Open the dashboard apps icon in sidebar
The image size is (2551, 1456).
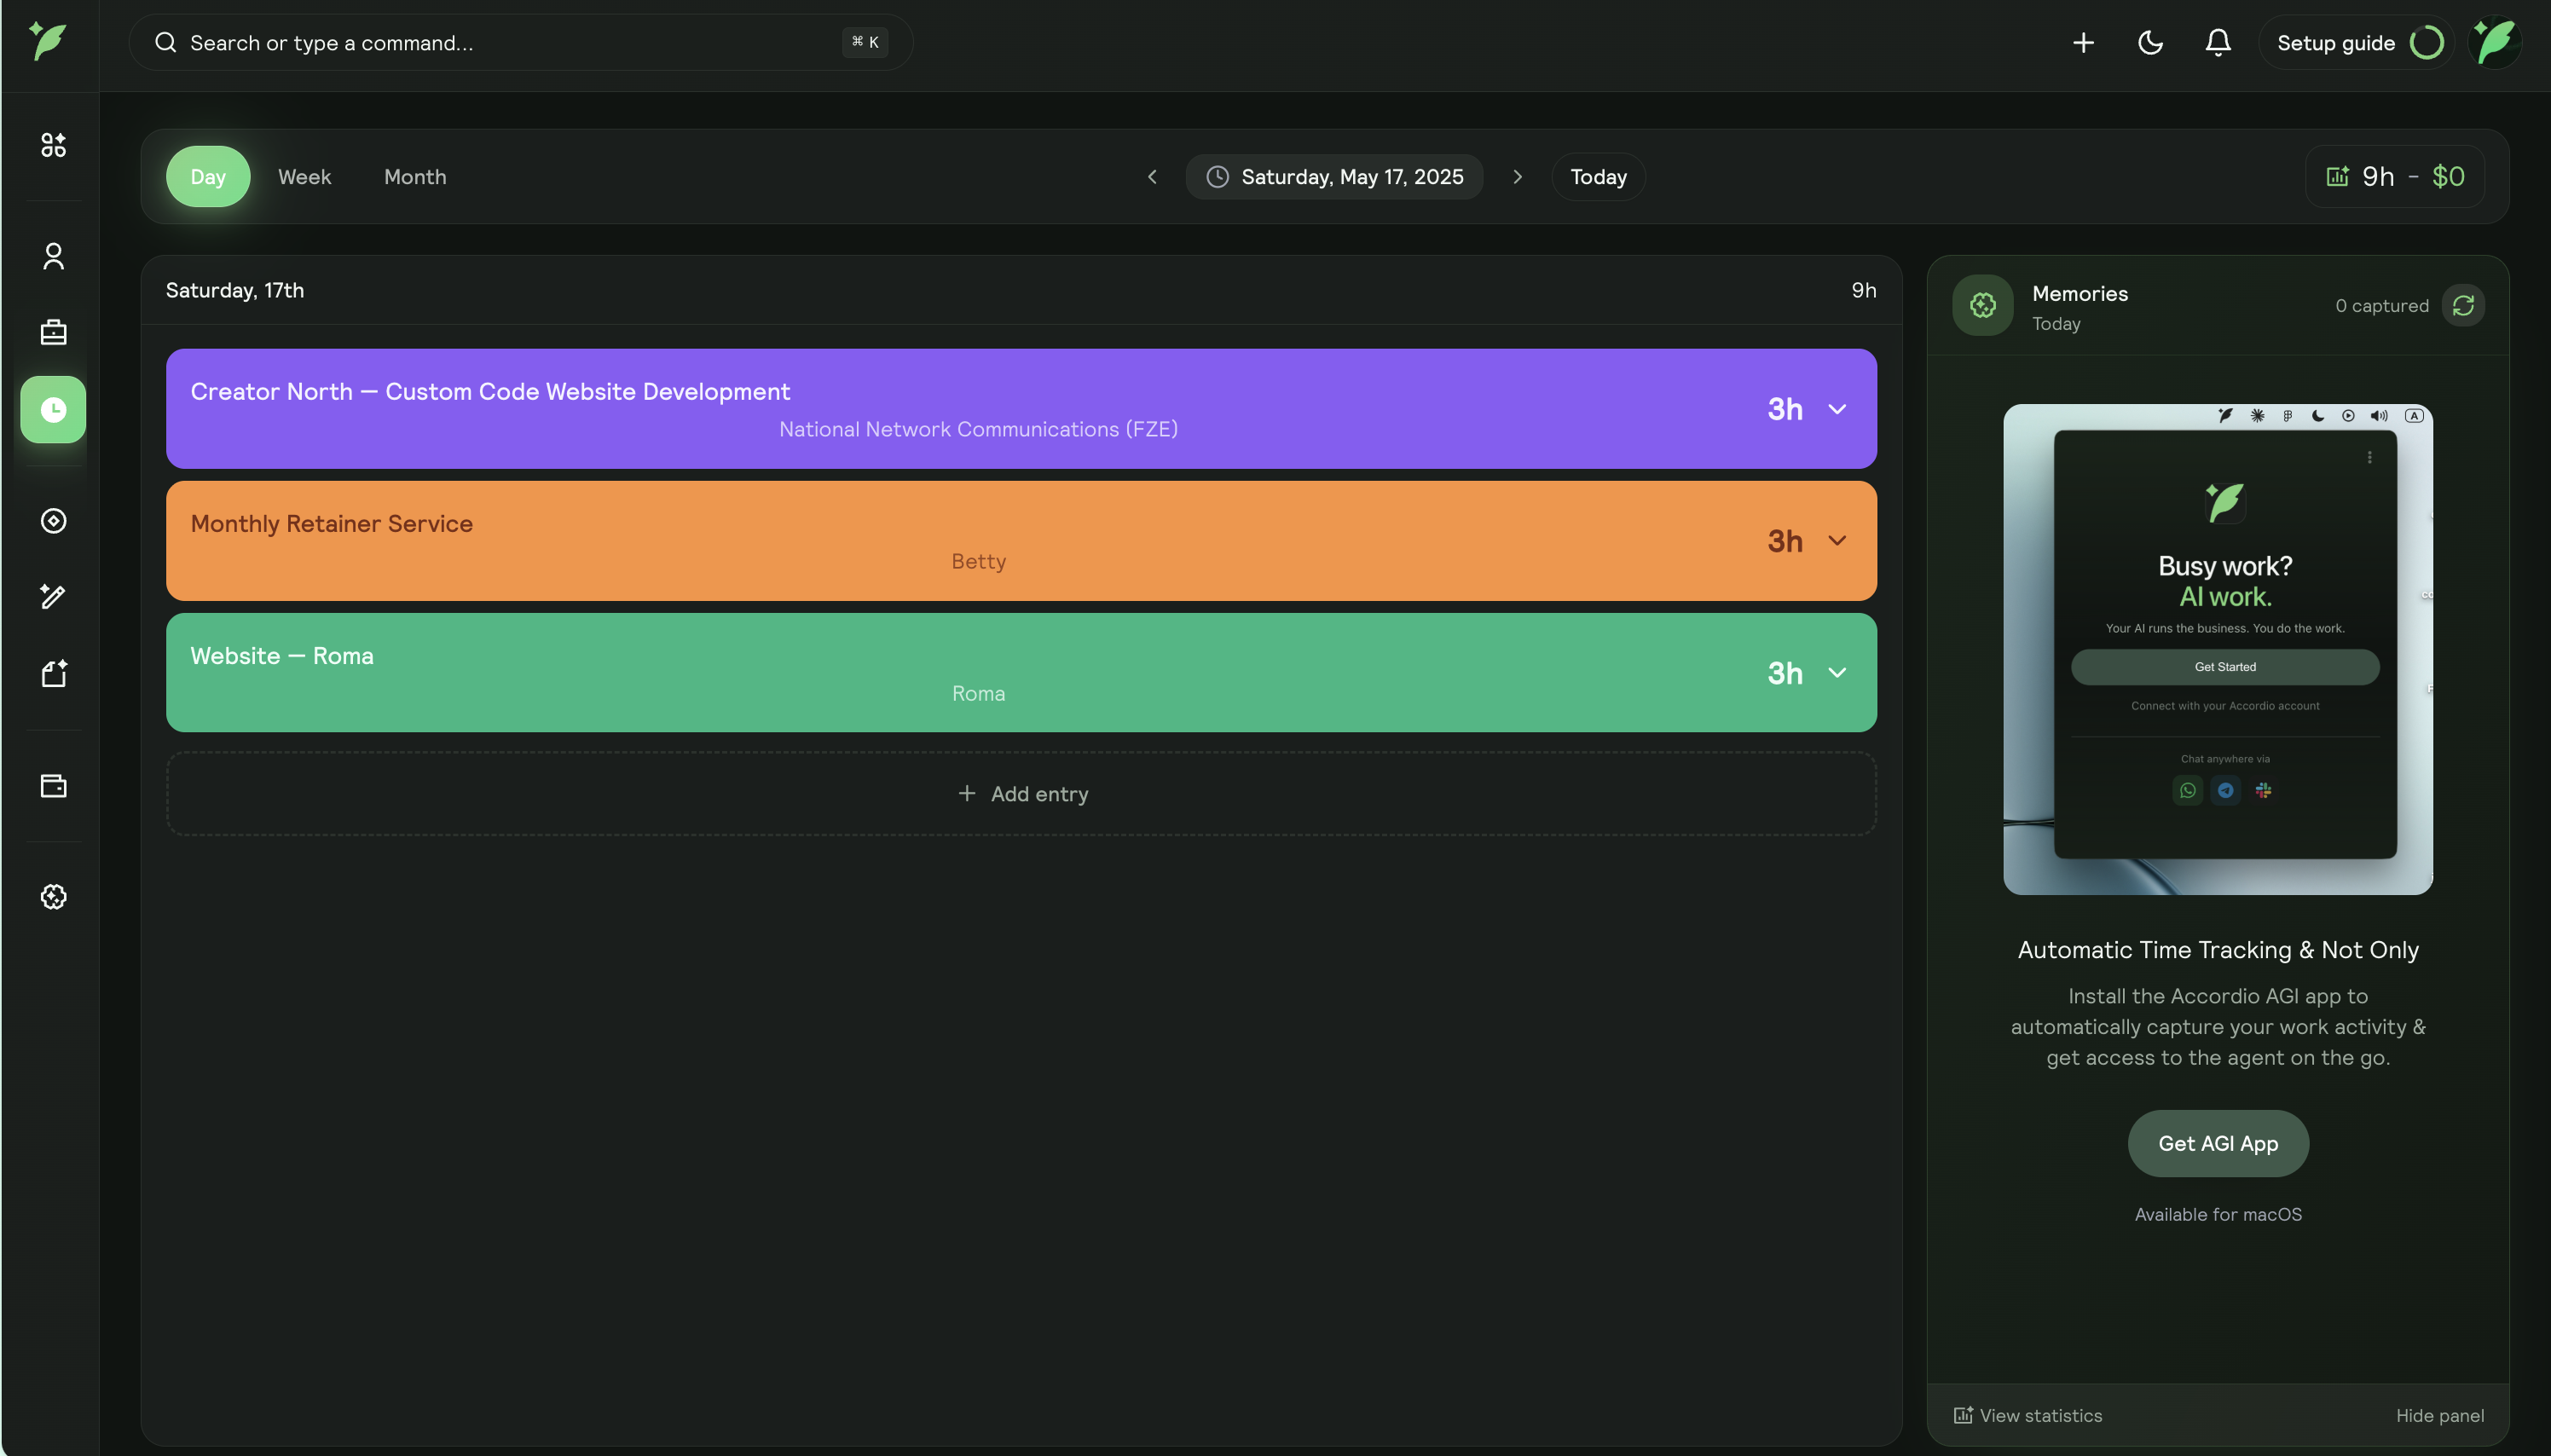pos(53,145)
